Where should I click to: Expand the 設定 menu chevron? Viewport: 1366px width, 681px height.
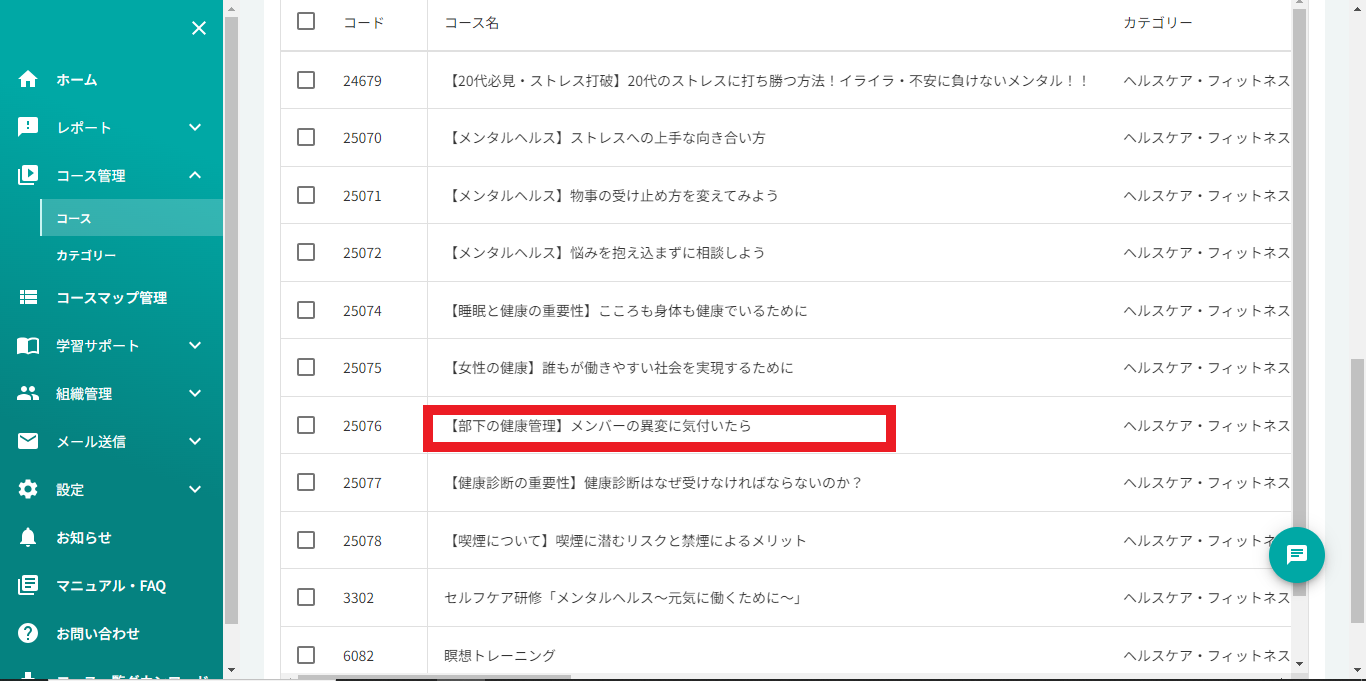(195, 489)
